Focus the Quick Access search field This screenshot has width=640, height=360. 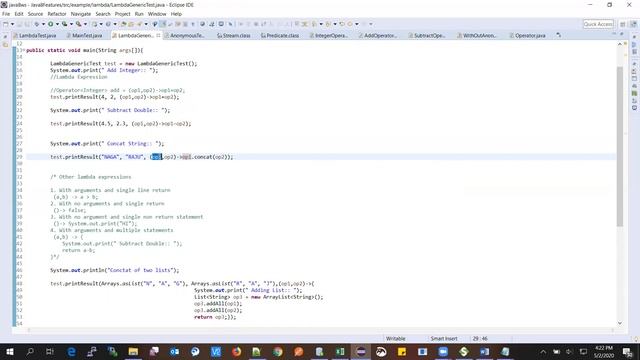[598, 24]
